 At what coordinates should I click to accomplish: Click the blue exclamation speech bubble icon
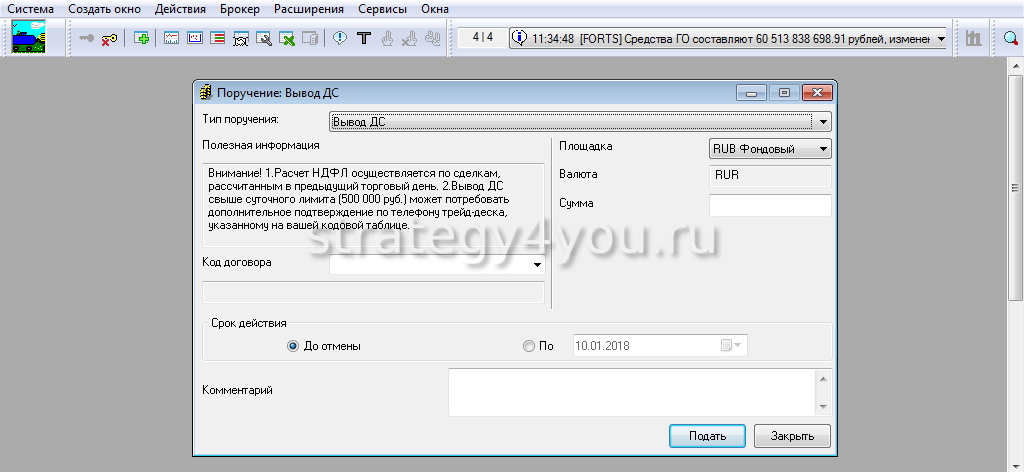click(x=340, y=38)
